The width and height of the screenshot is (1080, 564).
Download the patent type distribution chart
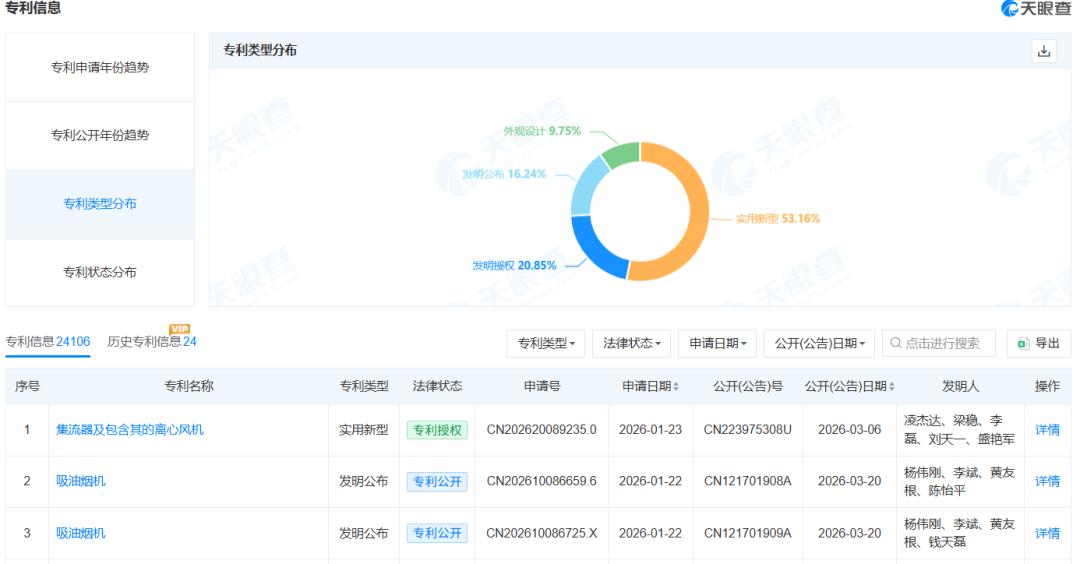point(1044,51)
